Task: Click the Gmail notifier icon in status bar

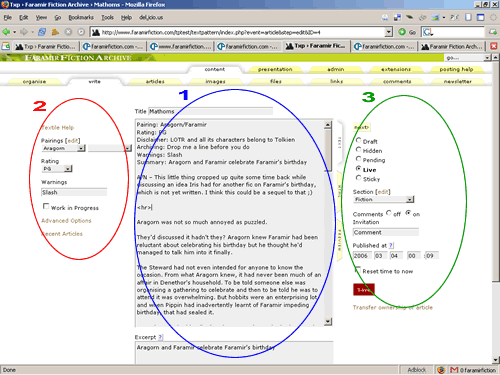Action: coord(454,370)
